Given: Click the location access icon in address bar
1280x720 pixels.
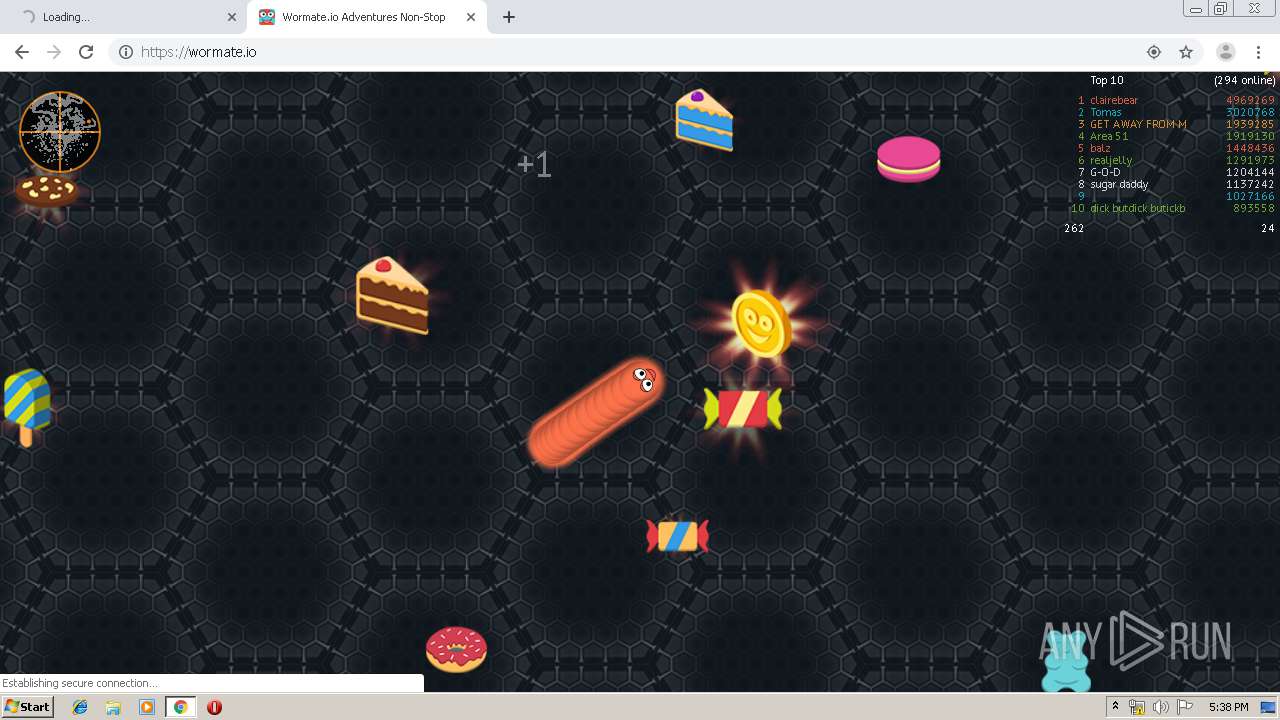Looking at the screenshot, I should coord(1154,52).
